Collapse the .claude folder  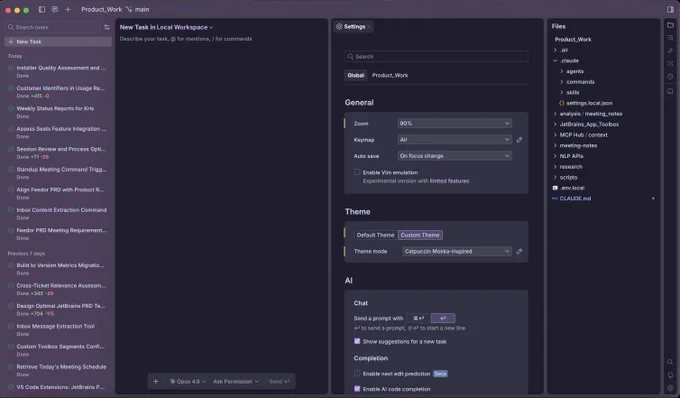tap(555, 61)
